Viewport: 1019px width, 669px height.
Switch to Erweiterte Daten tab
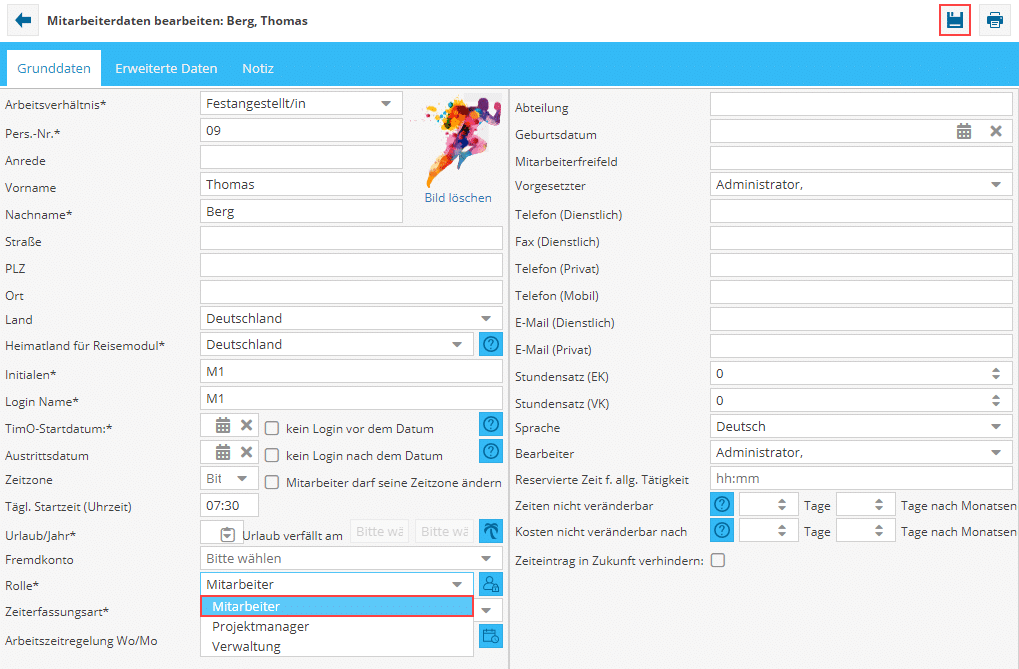[x=166, y=68]
